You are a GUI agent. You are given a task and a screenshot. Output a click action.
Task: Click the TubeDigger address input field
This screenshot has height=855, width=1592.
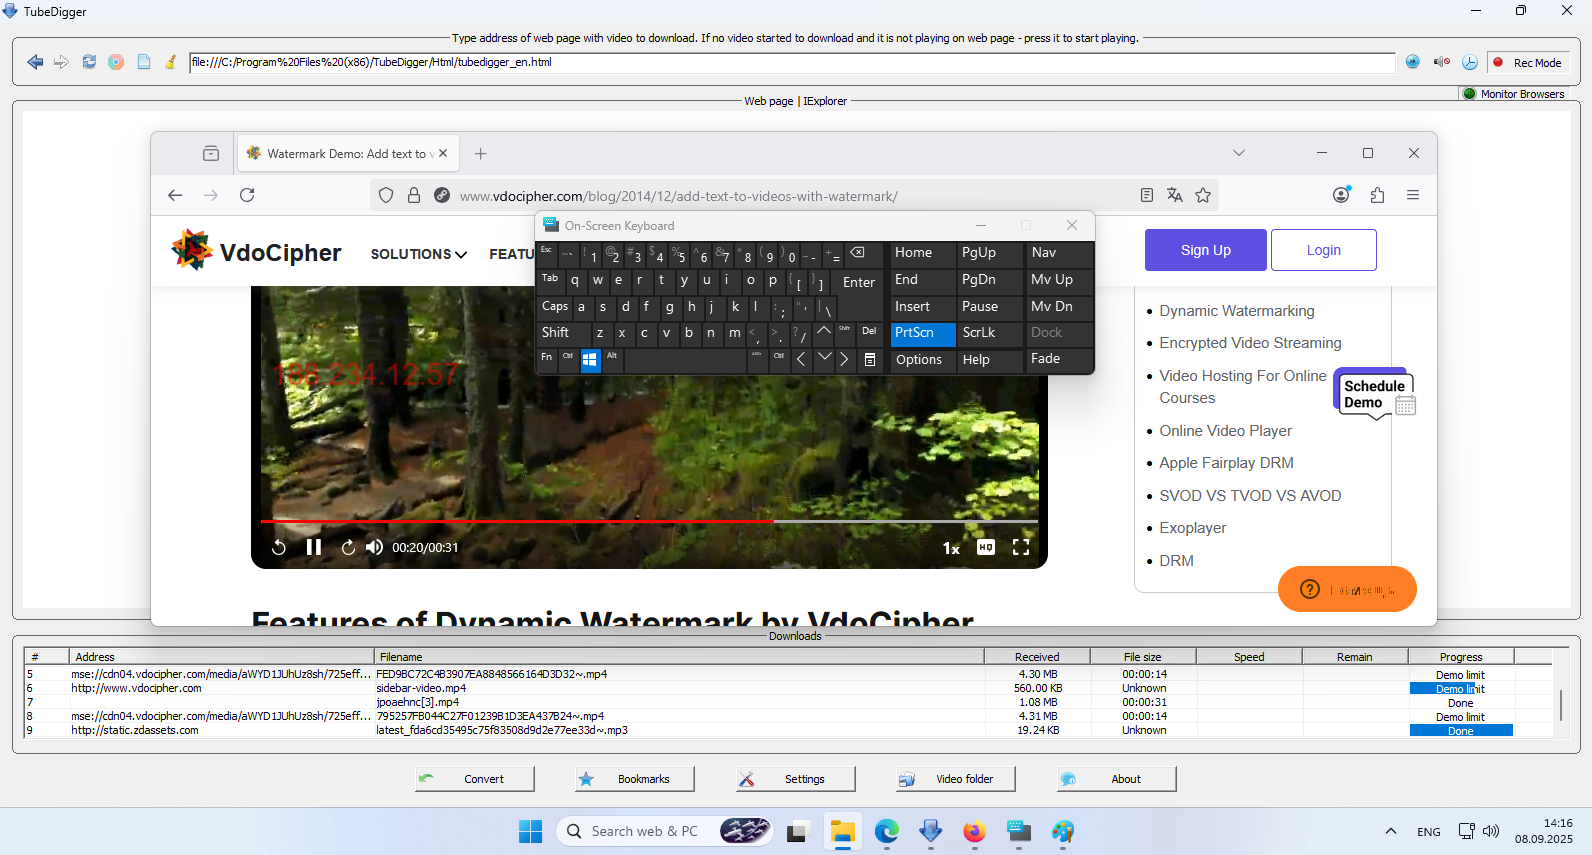tap(792, 62)
